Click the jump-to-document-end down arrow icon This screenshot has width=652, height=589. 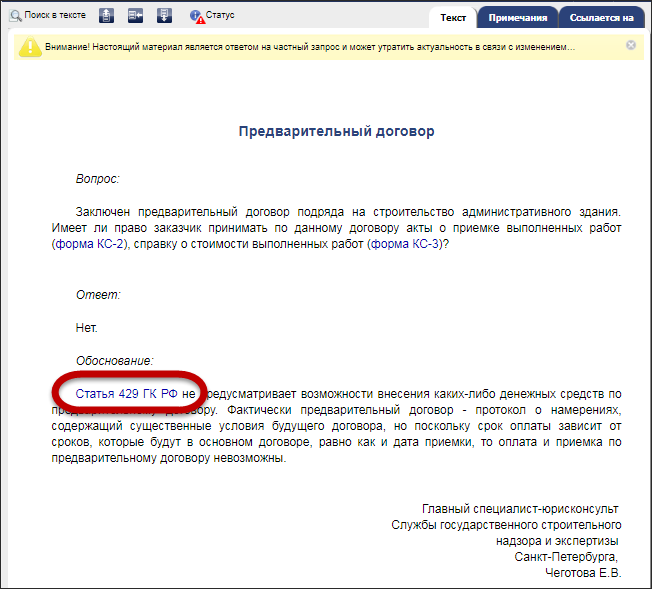click(x=164, y=16)
